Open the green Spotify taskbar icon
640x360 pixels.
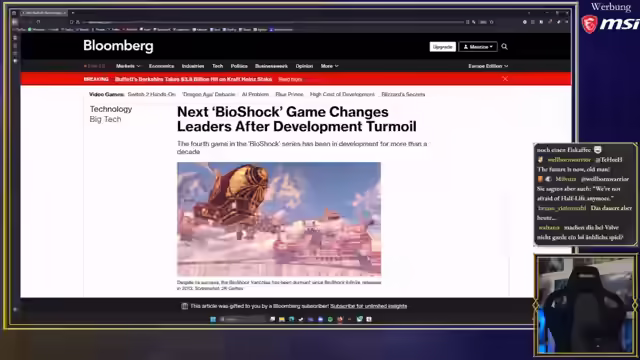[x=330, y=319]
